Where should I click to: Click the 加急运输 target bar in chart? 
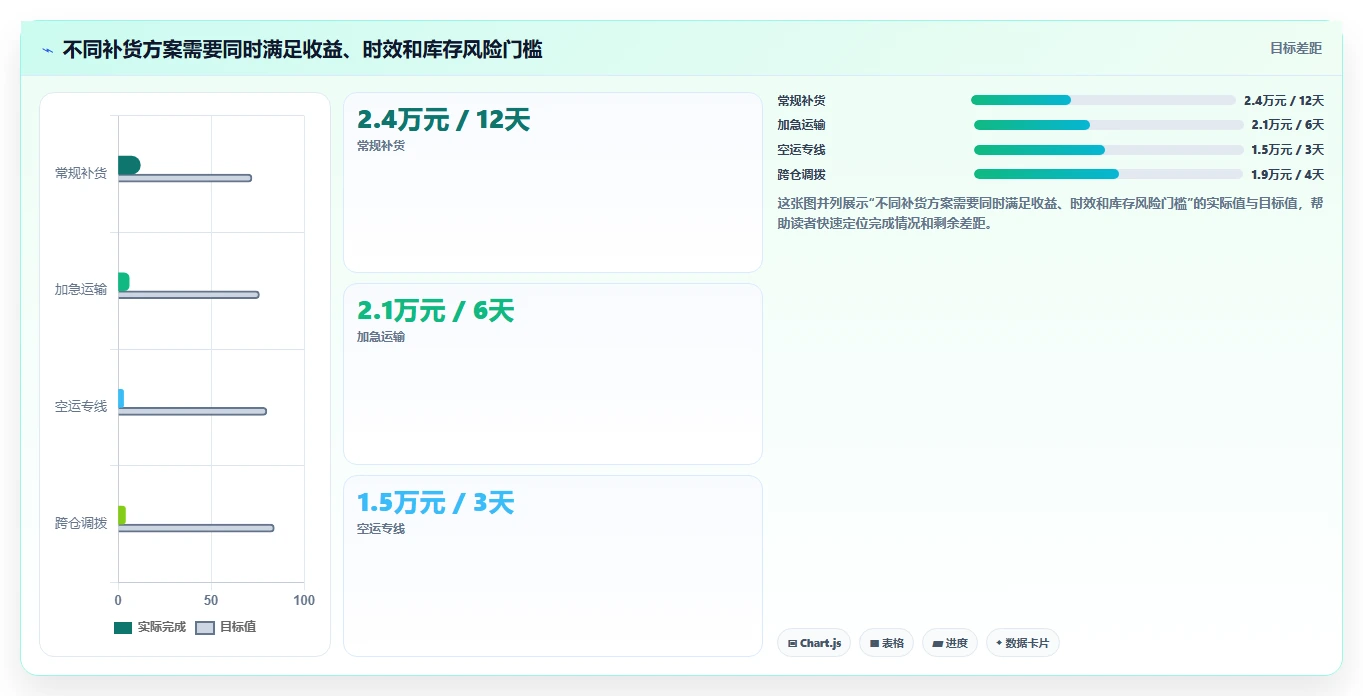click(x=189, y=295)
